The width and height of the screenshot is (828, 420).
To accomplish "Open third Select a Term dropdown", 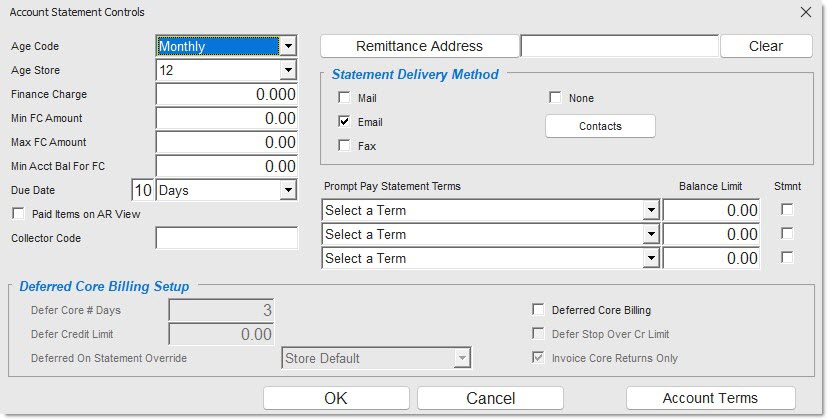I will click(x=650, y=258).
